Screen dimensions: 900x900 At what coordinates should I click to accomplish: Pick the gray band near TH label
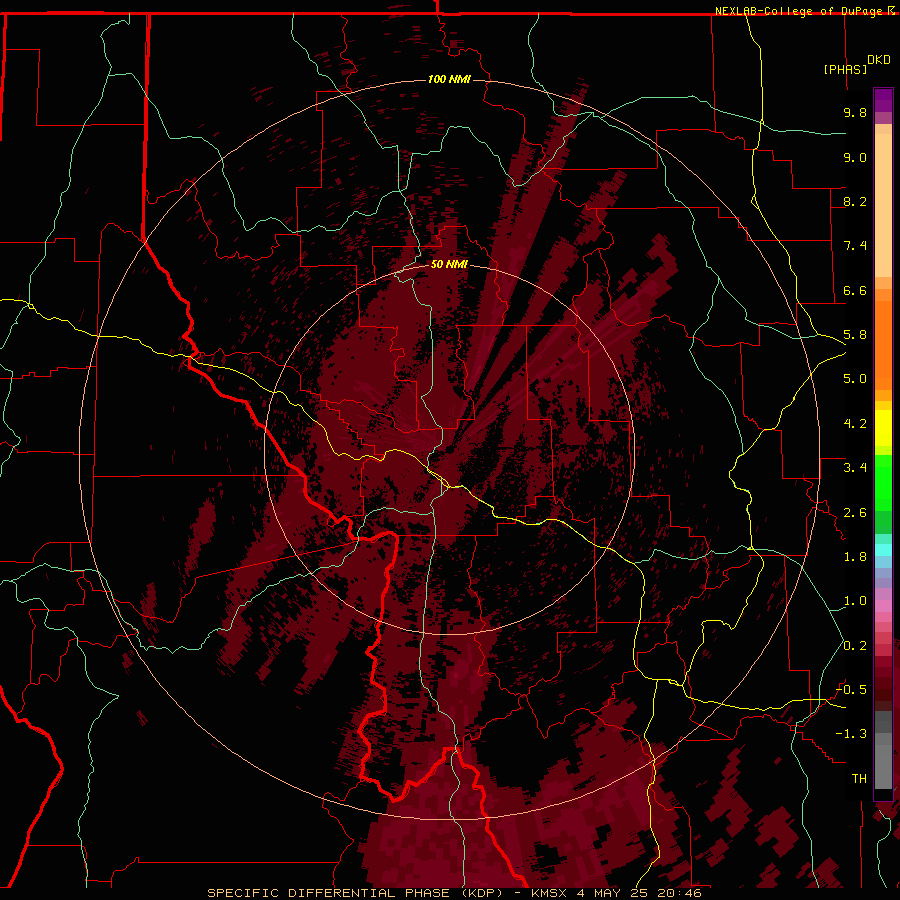(x=883, y=767)
